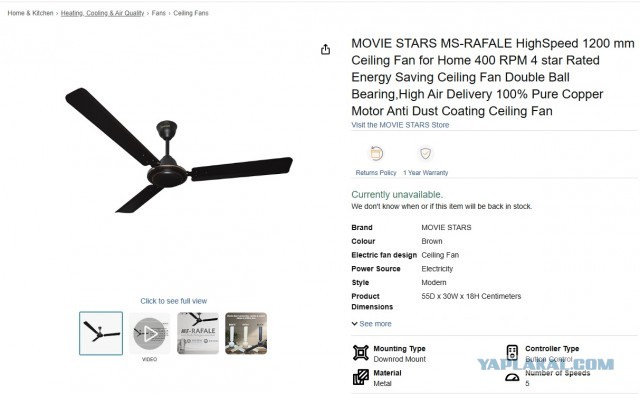Click the Returns Policy box icon

[376, 154]
